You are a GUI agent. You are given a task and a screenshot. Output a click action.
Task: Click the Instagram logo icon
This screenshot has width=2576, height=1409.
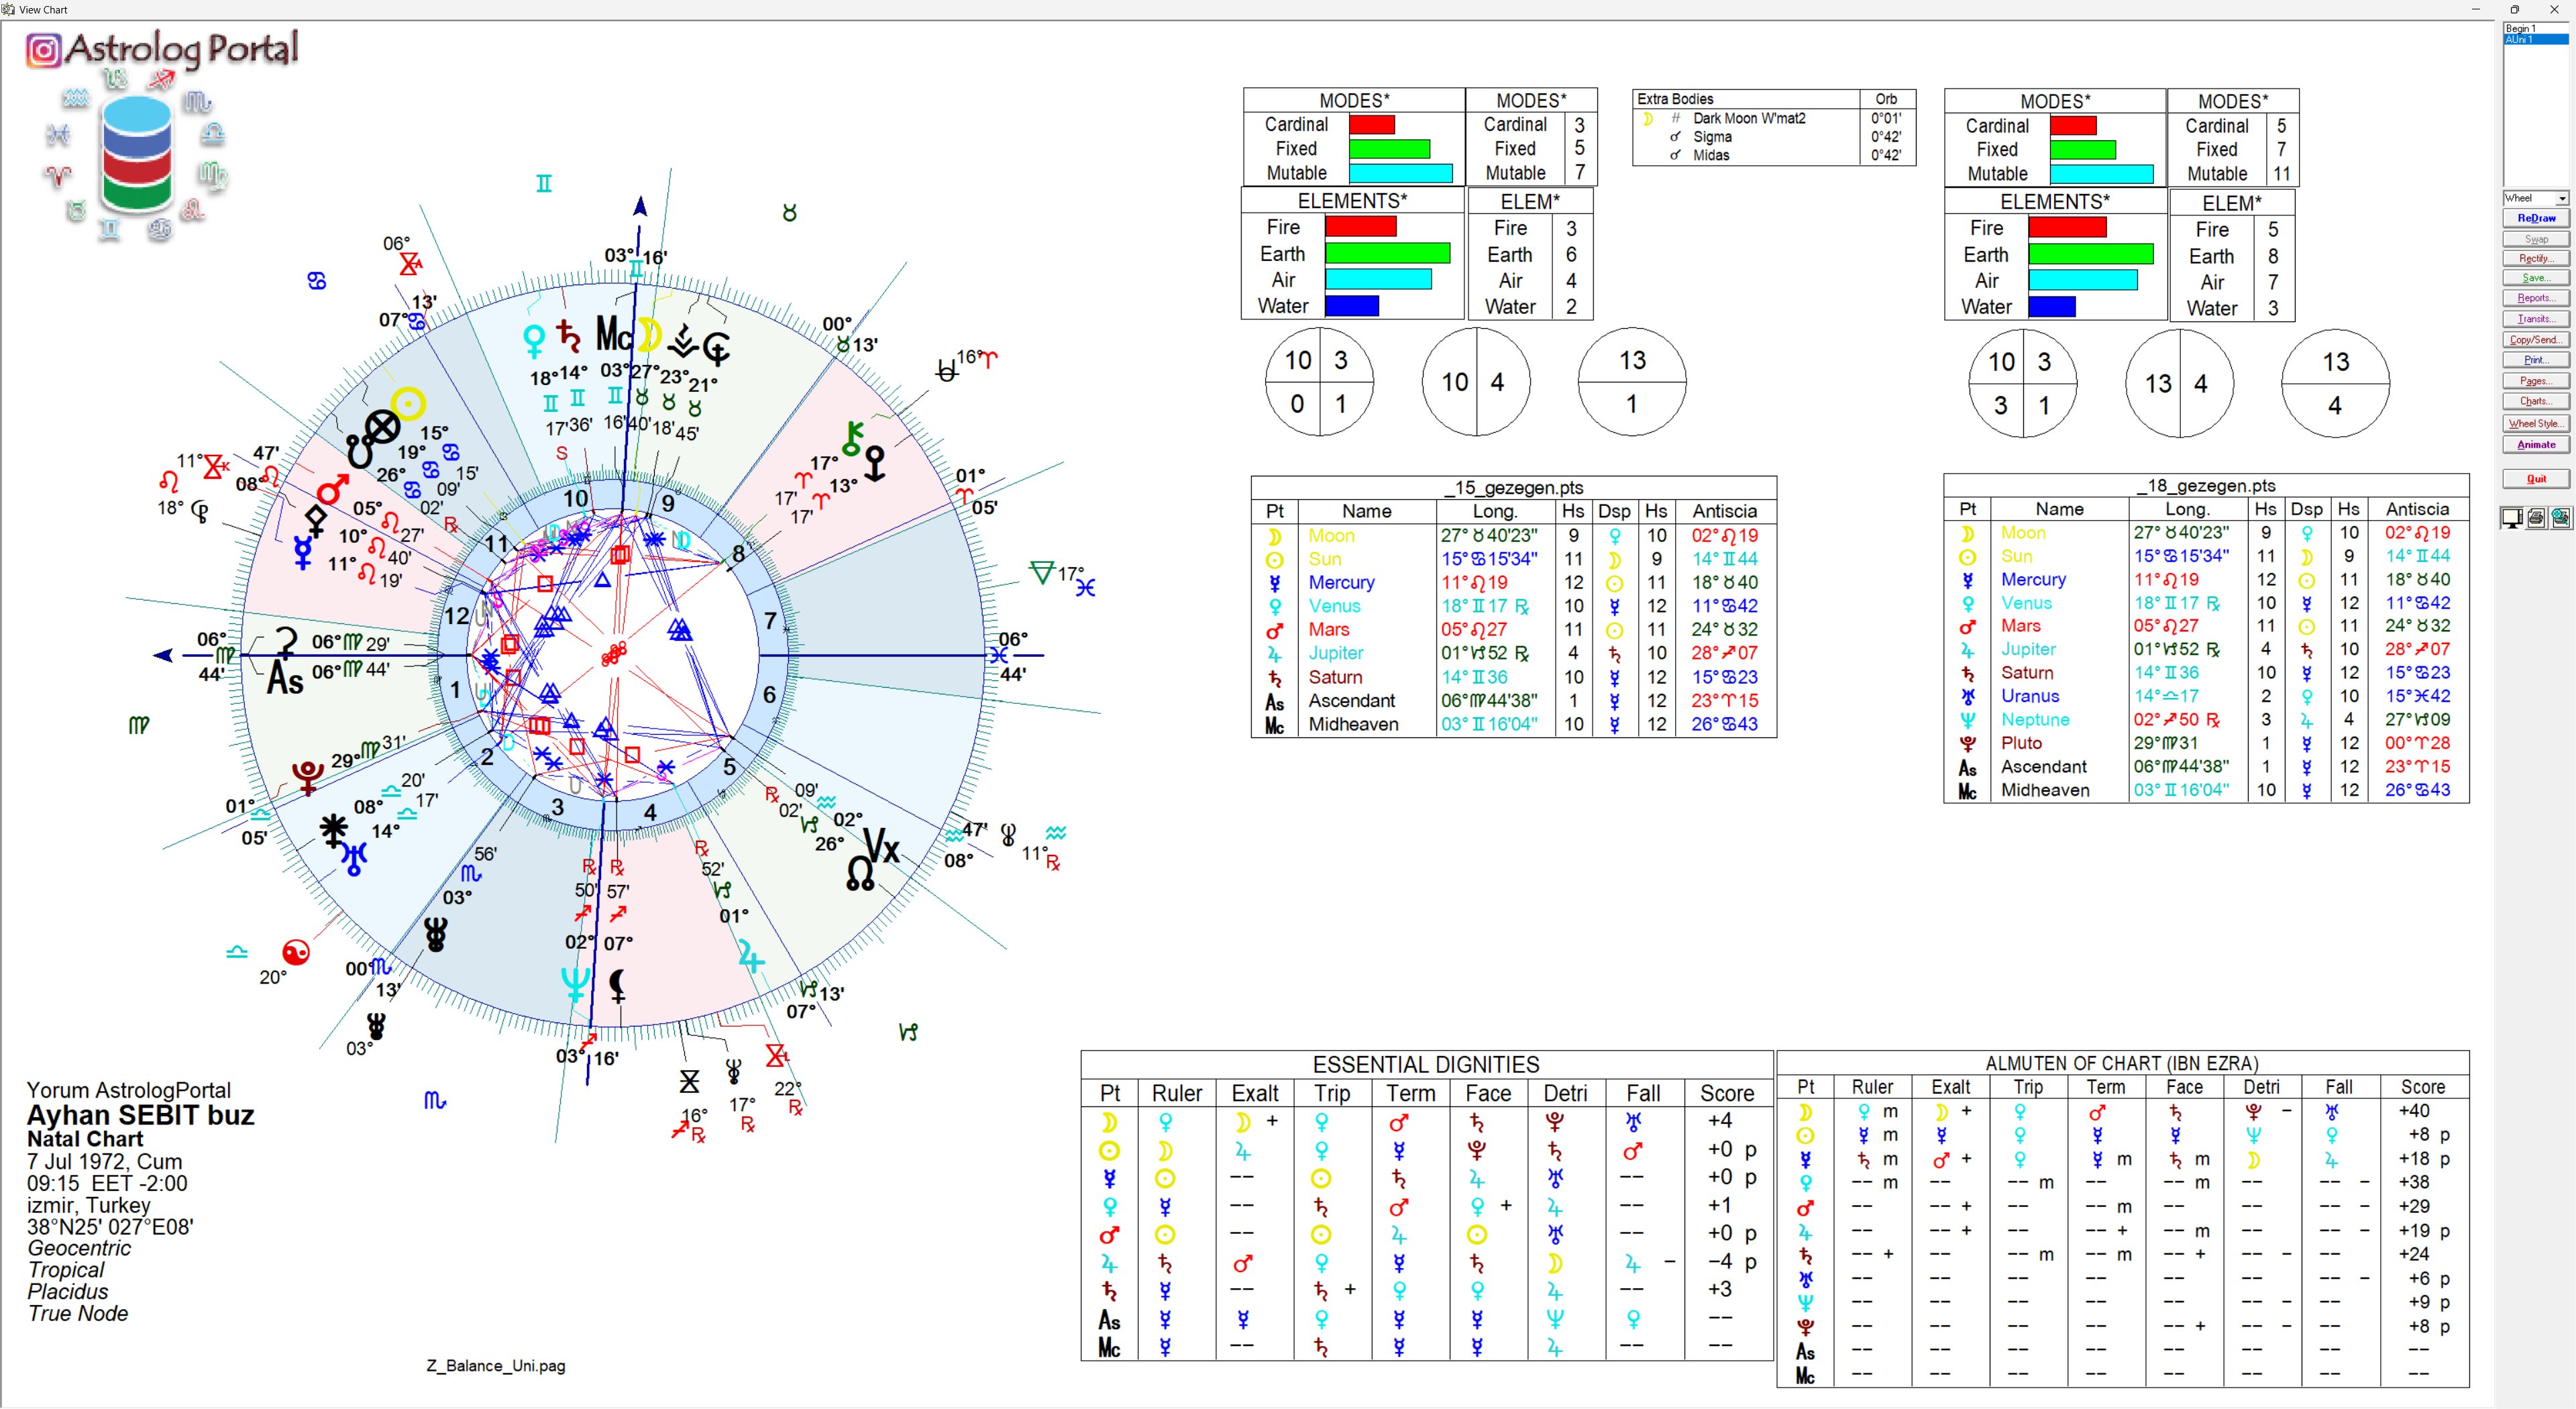44,50
